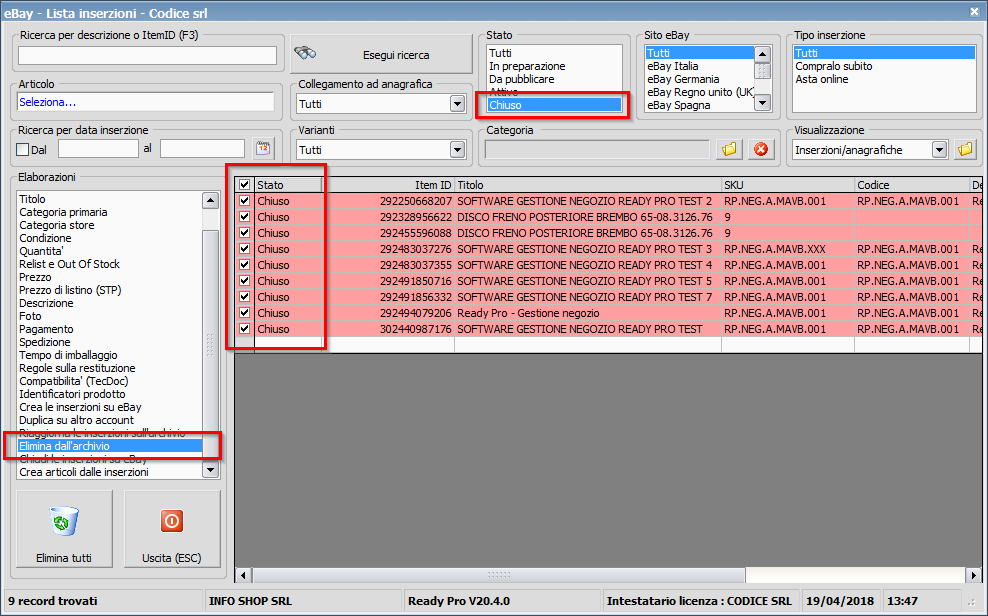Select Asta online insertion type
The image size is (988, 616).
[x=884, y=79]
